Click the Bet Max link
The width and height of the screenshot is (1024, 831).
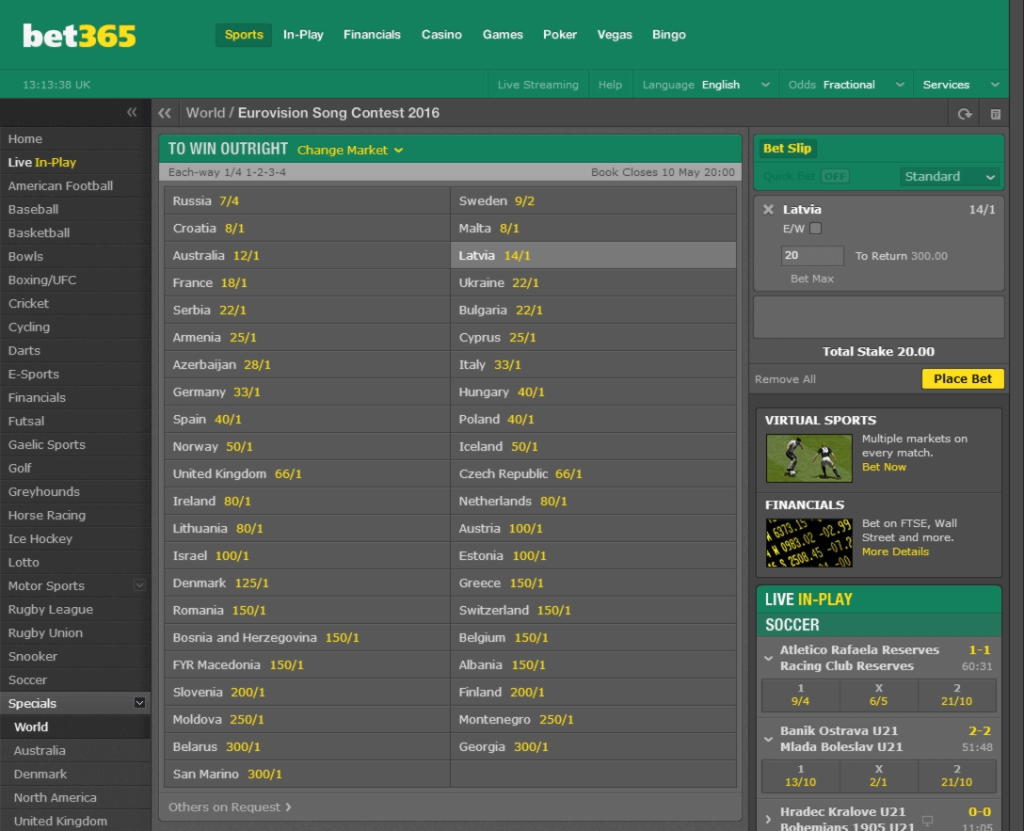click(x=812, y=279)
